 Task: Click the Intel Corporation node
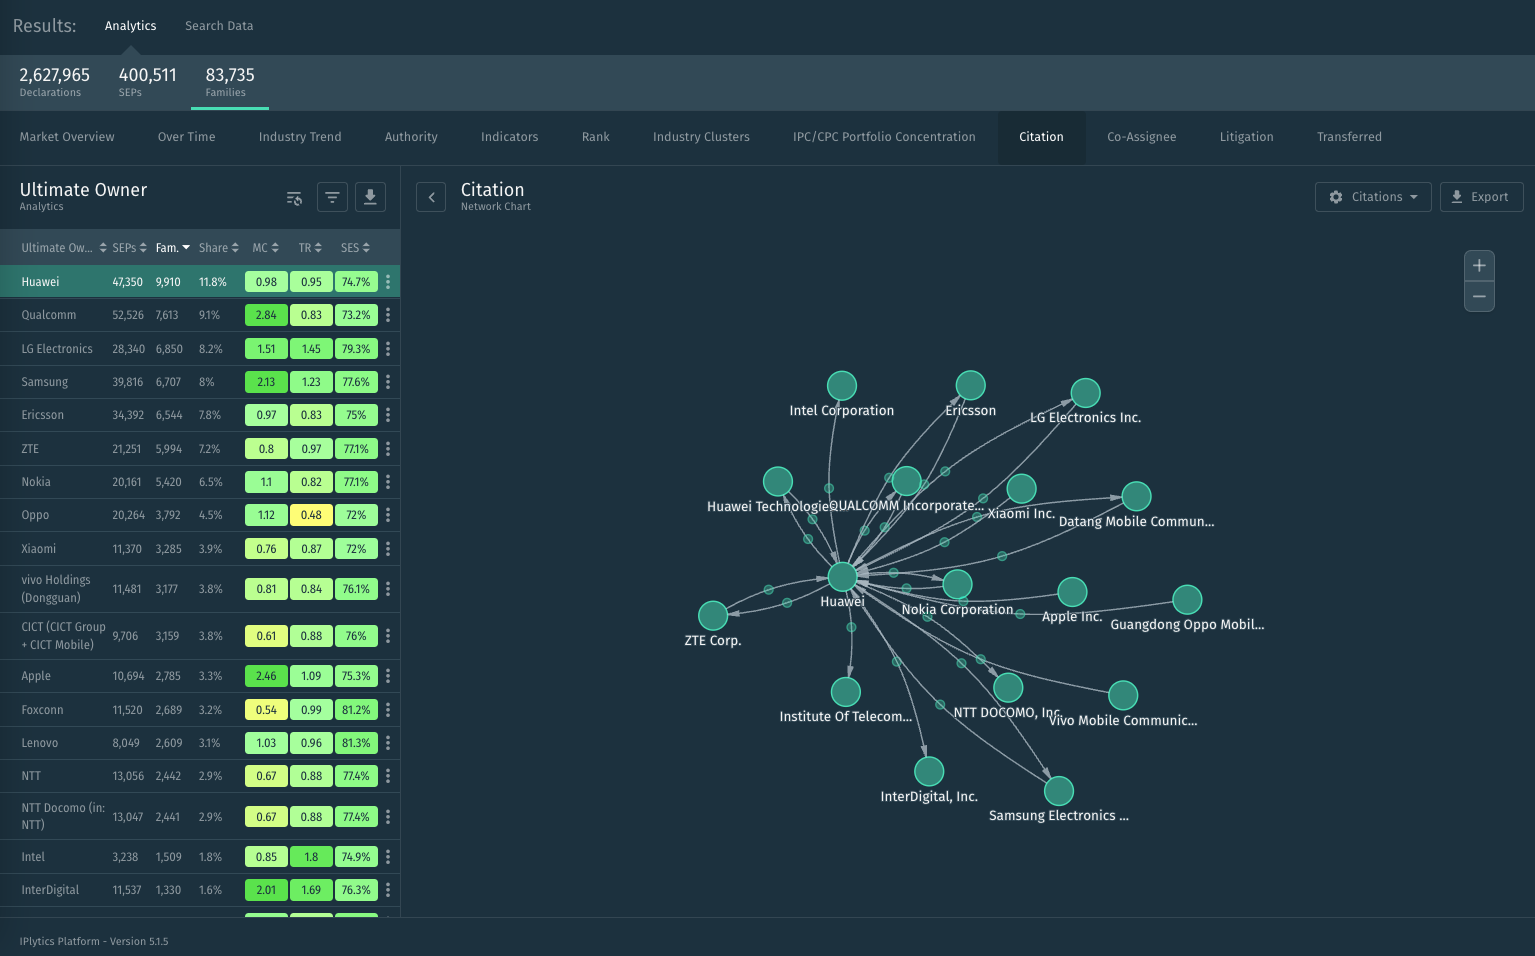click(842, 386)
